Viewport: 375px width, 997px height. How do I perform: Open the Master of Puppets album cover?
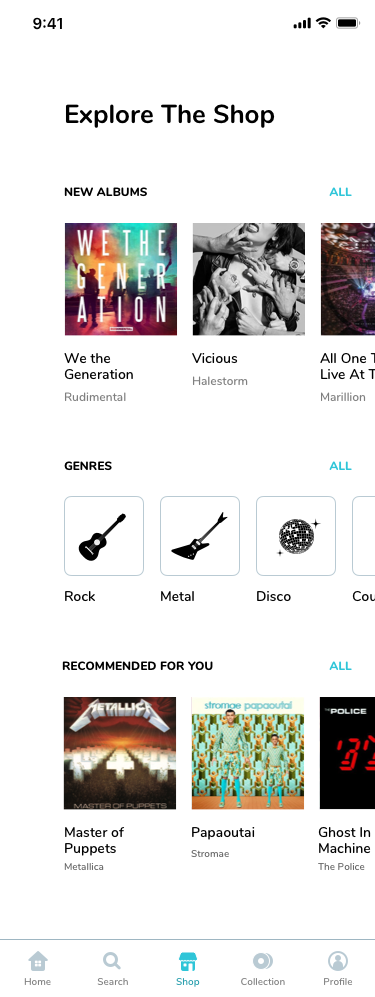point(120,753)
